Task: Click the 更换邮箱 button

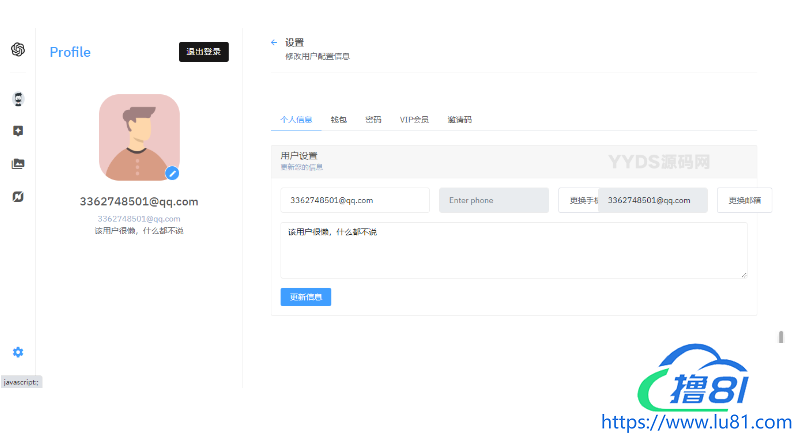Action: [744, 201]
